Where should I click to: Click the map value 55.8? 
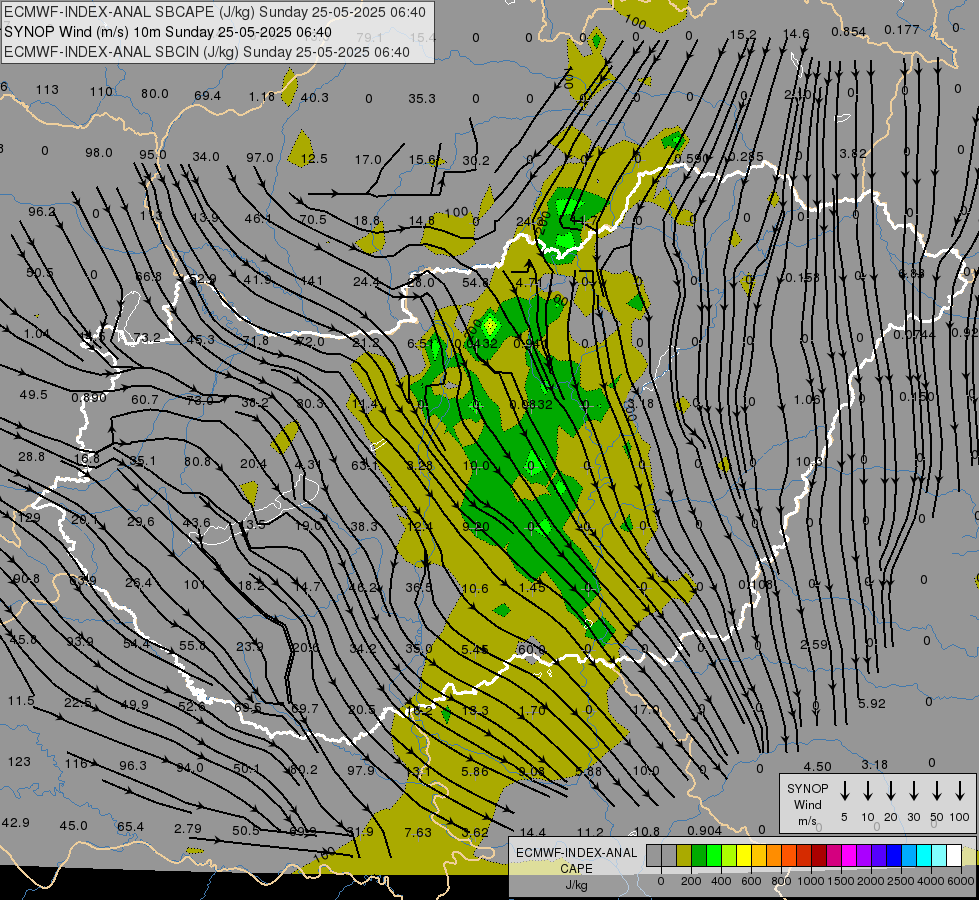click(192, 645)
